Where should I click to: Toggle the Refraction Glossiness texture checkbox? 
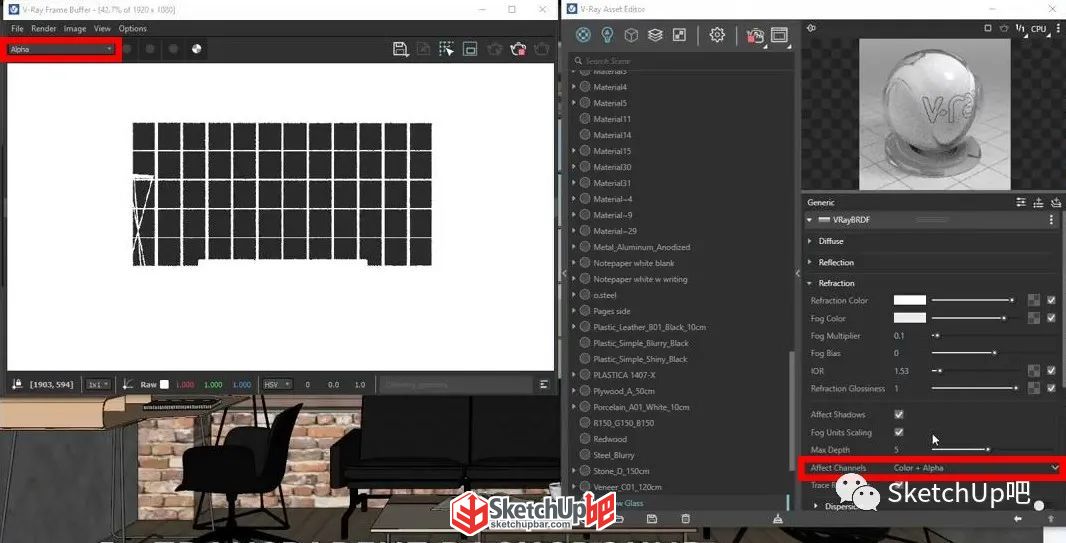tap(1052, 388)
